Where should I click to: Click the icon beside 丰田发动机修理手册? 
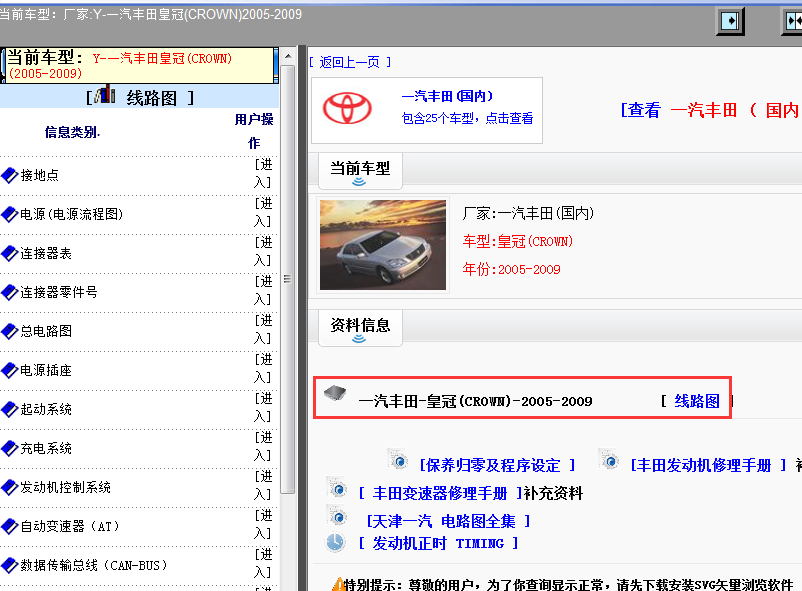[610, 461]
